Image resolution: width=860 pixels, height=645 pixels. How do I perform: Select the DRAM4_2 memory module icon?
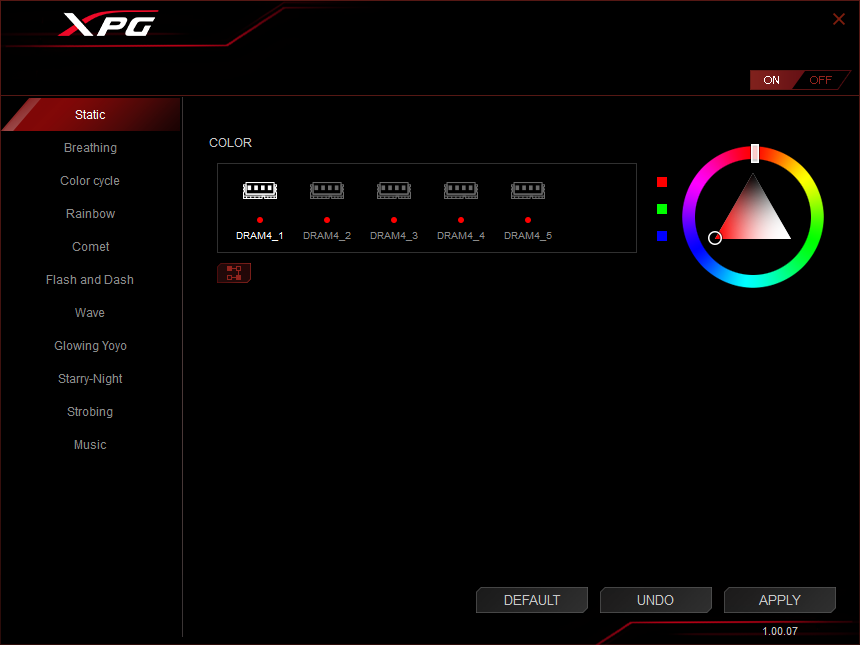pyautogui.click(x=327, y=190)
